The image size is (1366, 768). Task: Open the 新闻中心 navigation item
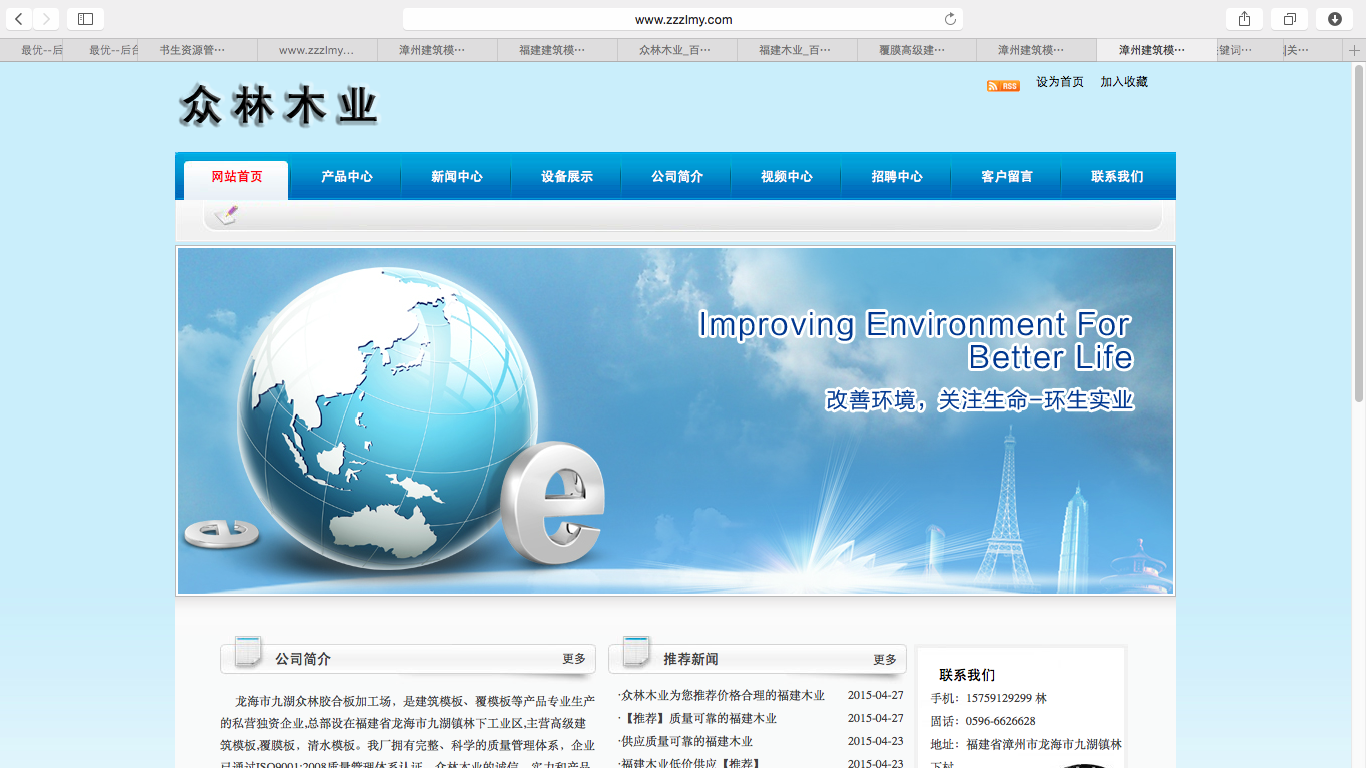[x=457, y=177]
